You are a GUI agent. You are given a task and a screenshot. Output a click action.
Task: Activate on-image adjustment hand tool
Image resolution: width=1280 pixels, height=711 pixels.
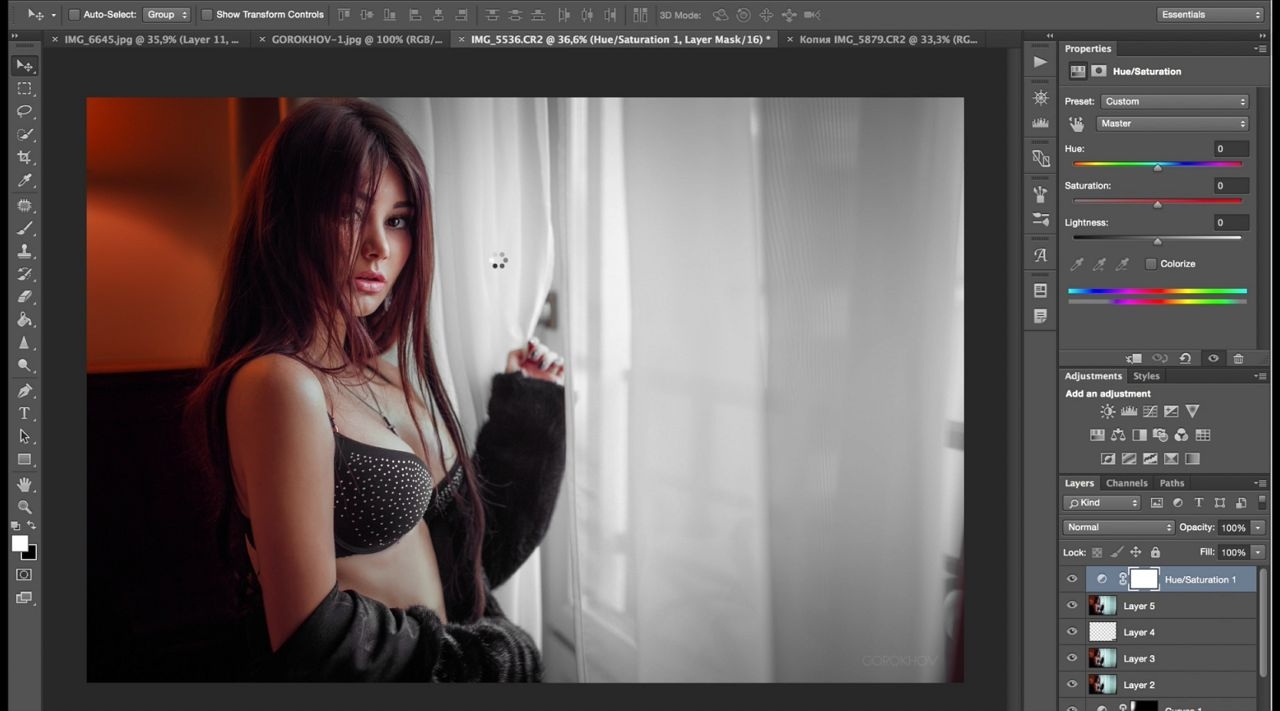[1077, 124]
